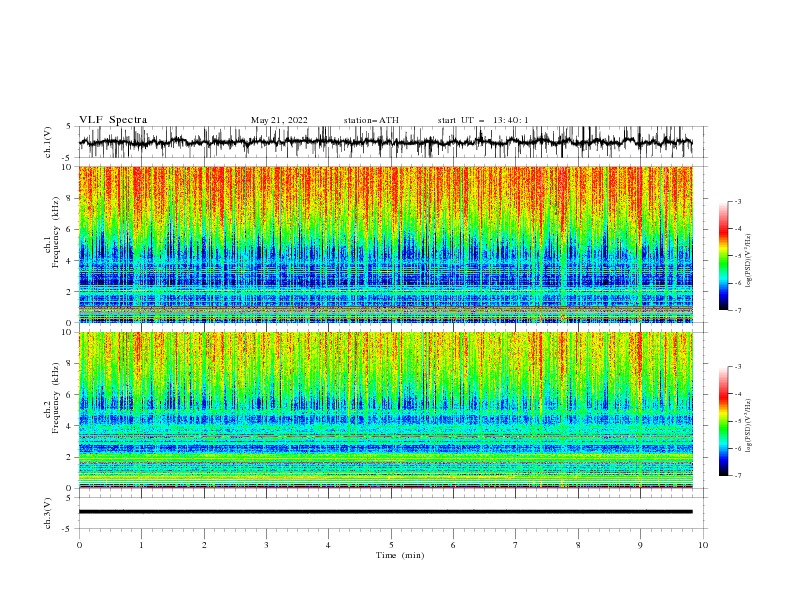
Task: Select the "start UT = 13:40:1" text
Action: pos(483,120)
